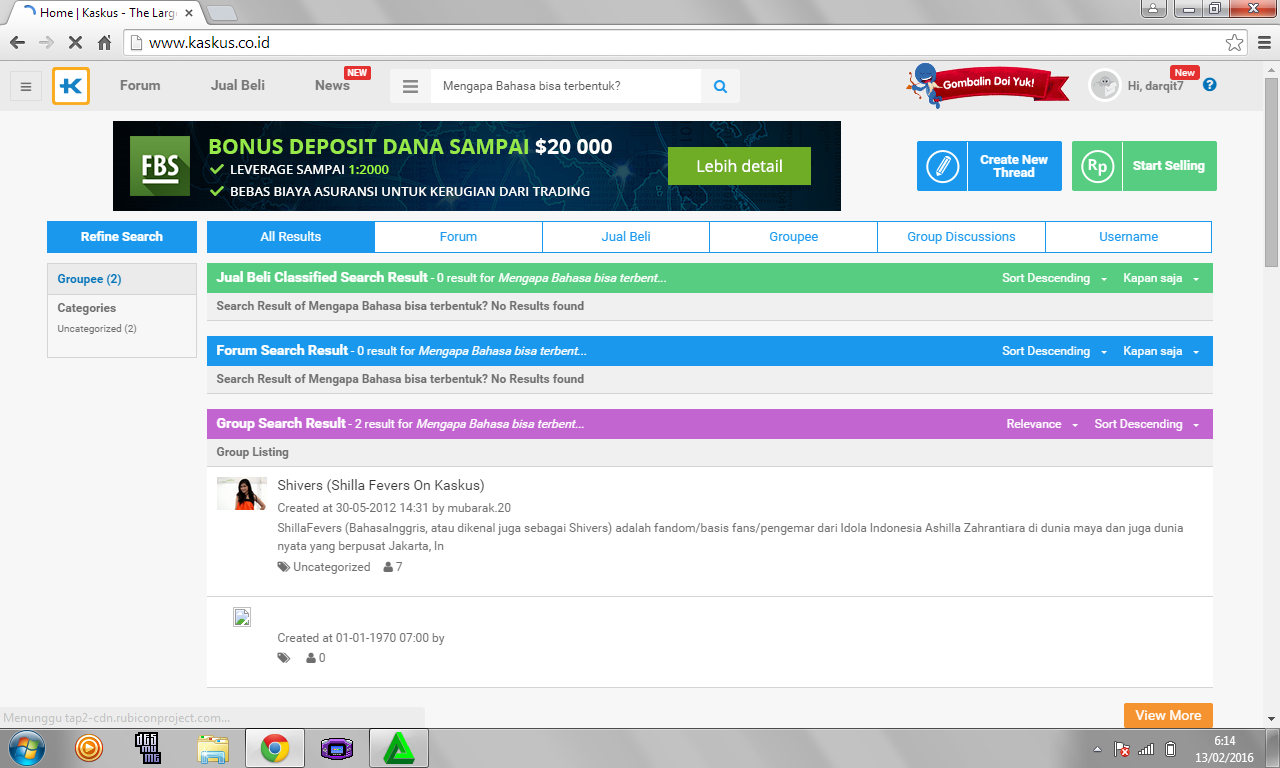Expand Jual Beli Sort Descending dropdown
Image resolution: width=1280 pixels, height=768 pixels.
(x=1055, y=278)
